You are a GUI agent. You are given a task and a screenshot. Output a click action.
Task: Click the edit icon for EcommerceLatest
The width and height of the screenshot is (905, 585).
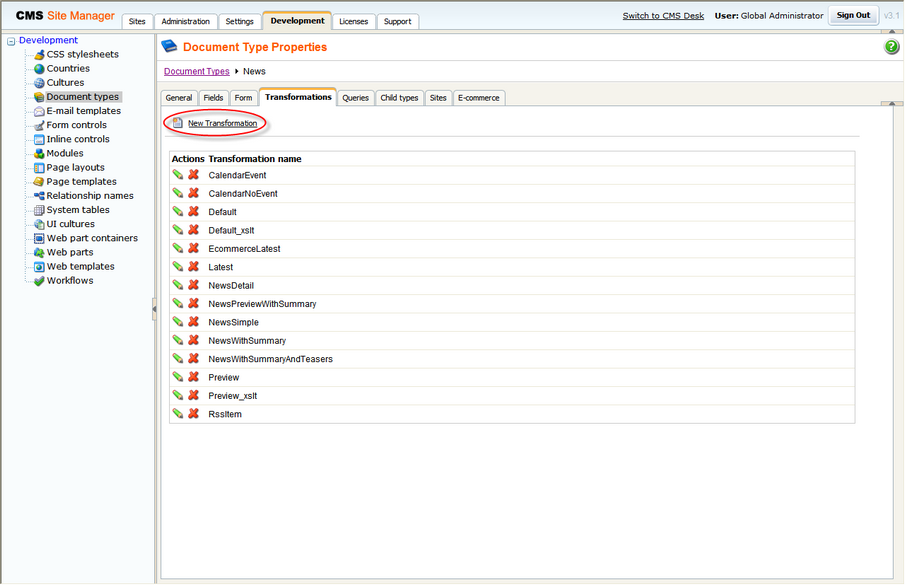point(178,248)
